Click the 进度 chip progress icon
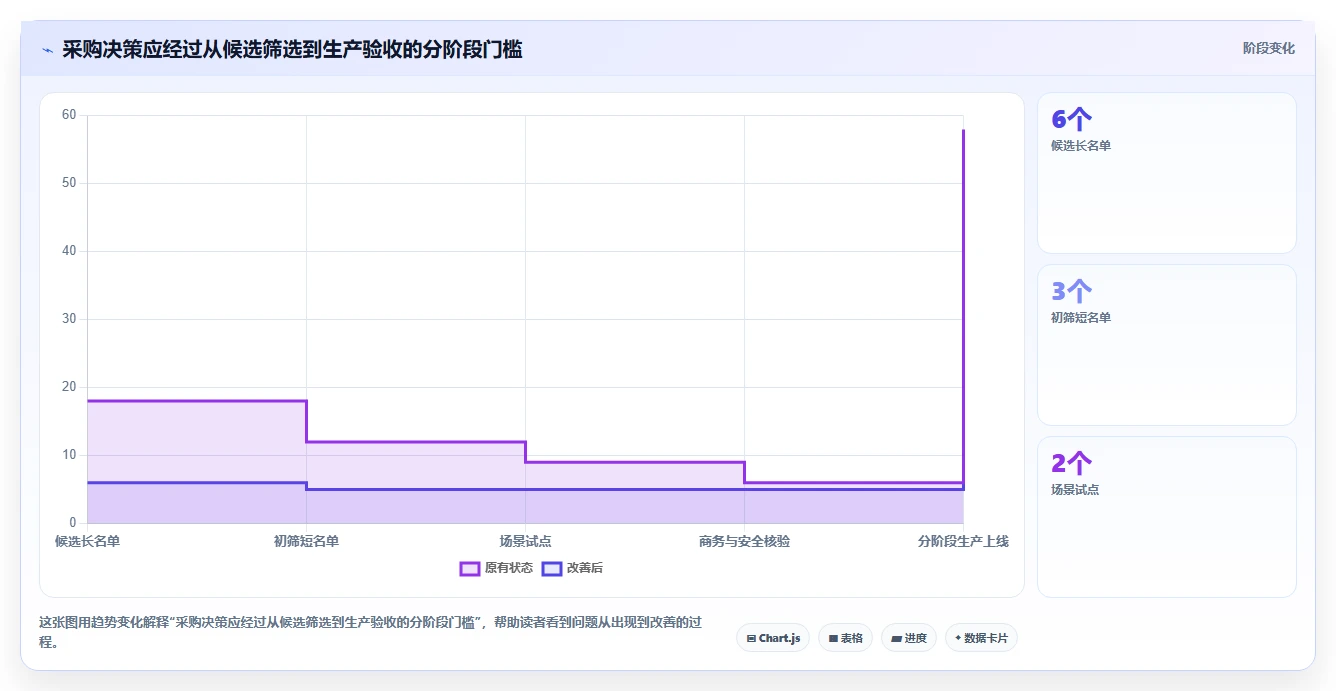 click(896, 638)
